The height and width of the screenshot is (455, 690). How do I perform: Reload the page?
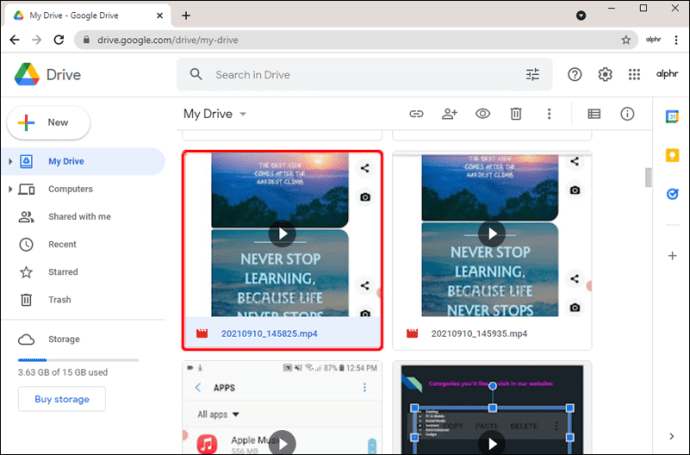tap(59, 40)
